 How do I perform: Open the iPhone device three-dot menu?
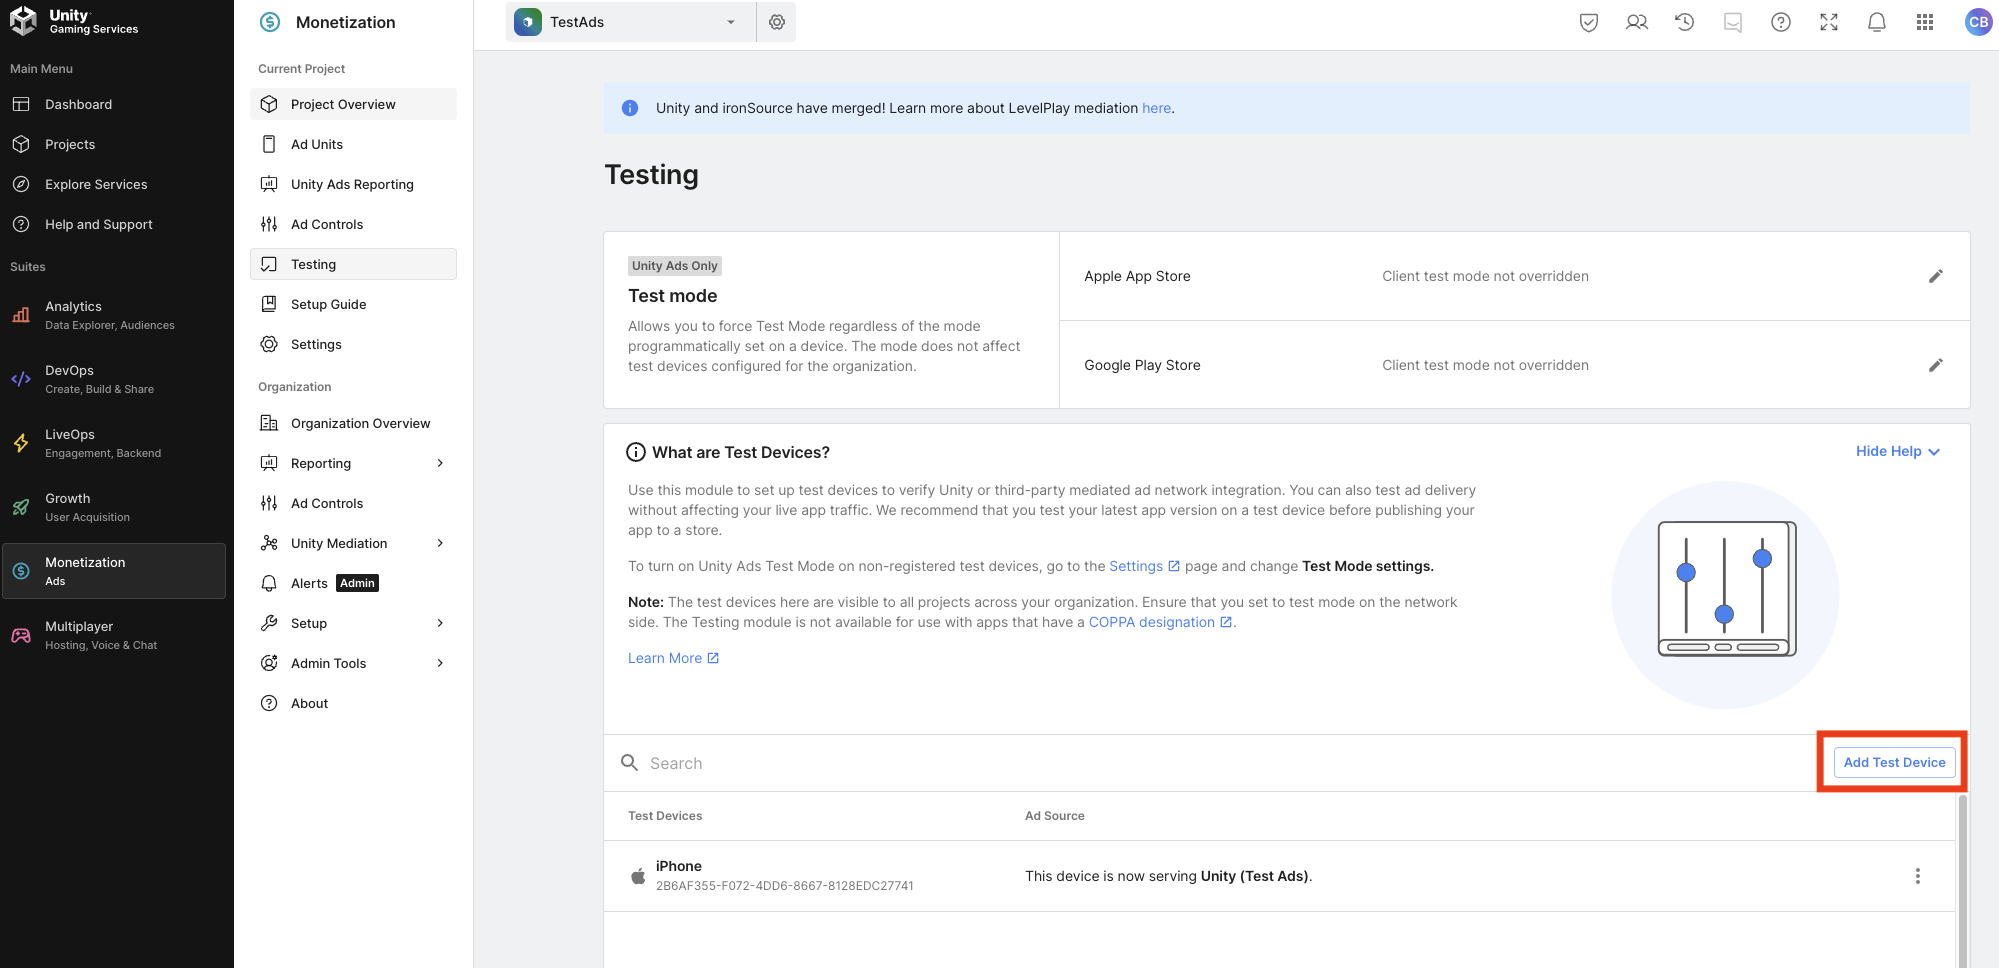[x=1917, y=876]
